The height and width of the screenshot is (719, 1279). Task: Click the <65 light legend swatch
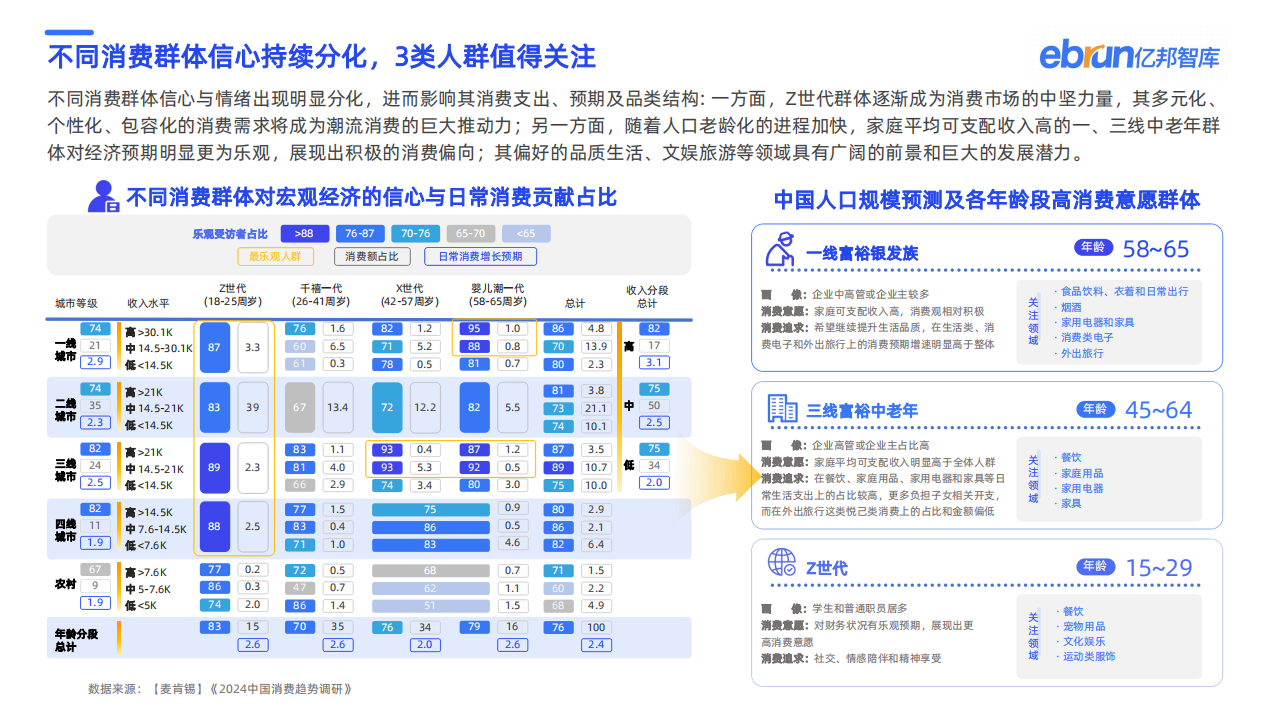(x=525, y=233)
